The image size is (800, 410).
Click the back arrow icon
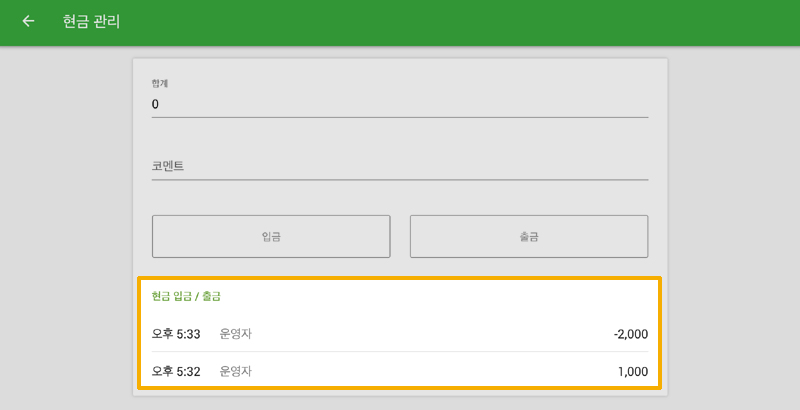pyautogui.click(x=28, y=21)
